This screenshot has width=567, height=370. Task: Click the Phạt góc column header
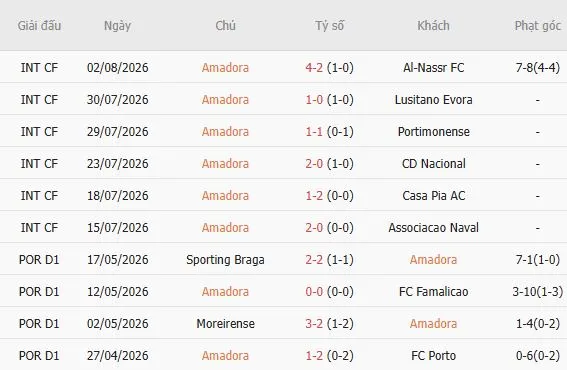(x=538, y=26)
